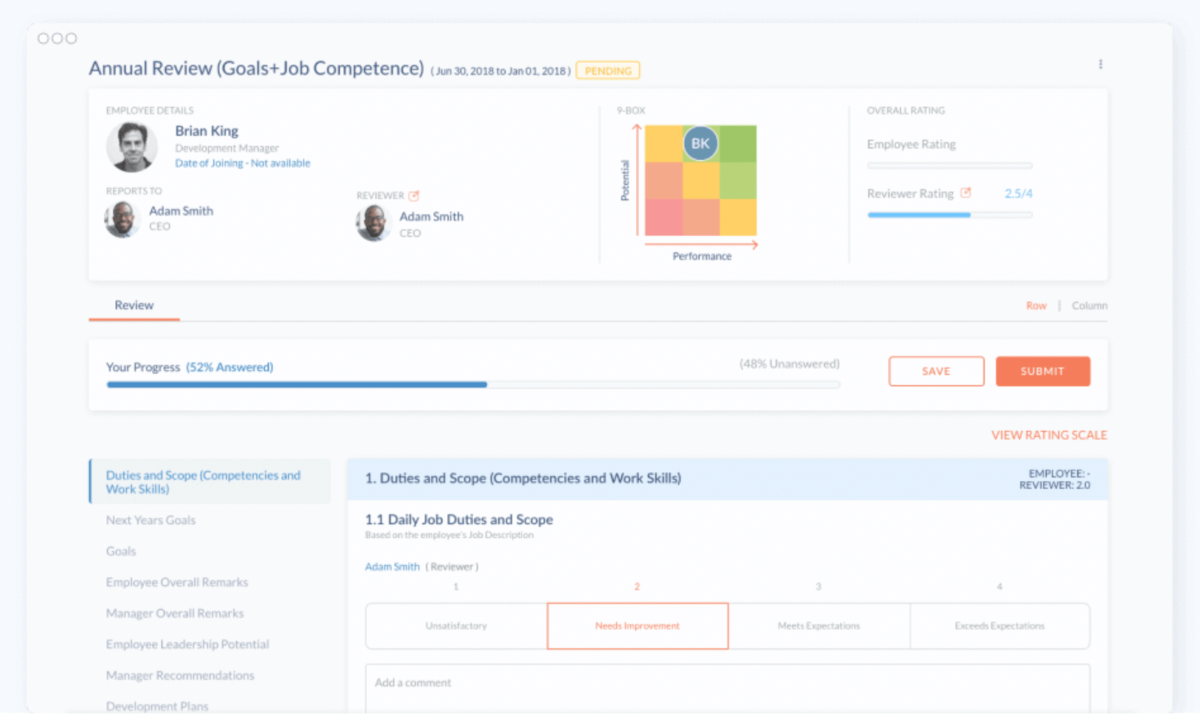
Task: Click Brian King's profile photo
Action: pyautogui.click(x=132, y=146)
